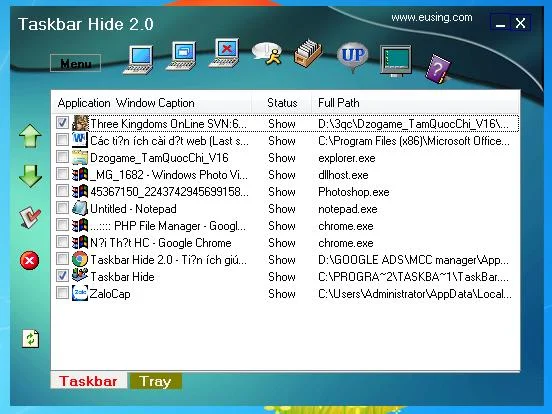
Task: Click the green down arrow icon
Action: tap(30, 176)
